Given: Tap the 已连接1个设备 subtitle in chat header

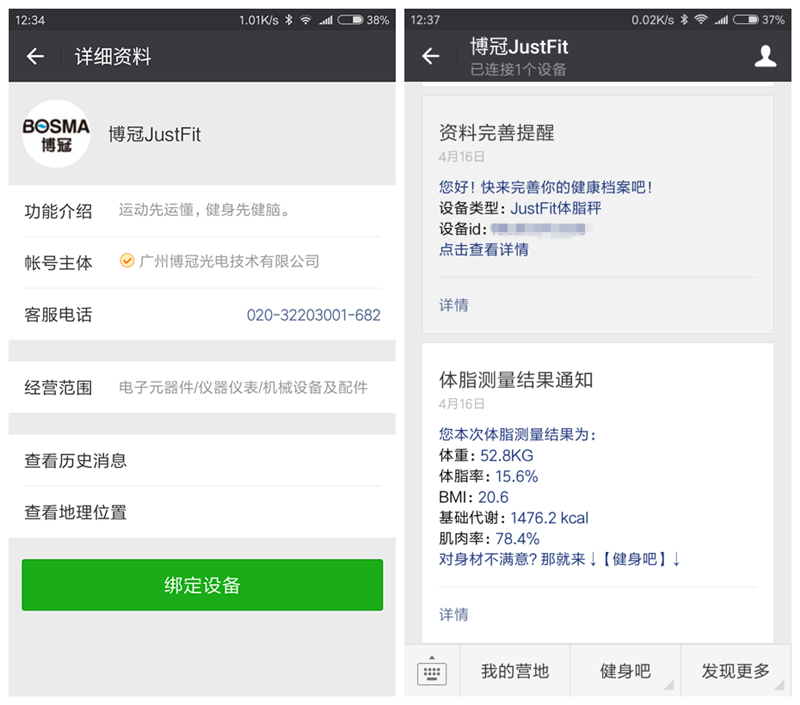Looking at the screenshot, I should pos(518,69).
